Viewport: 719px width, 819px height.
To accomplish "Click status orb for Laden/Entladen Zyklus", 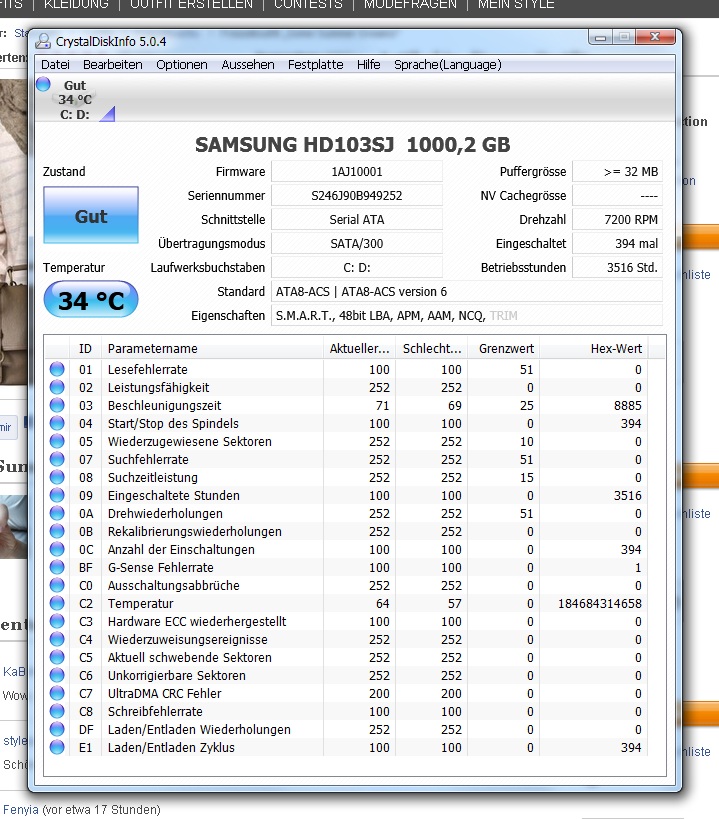I will [x=57, y=747].
